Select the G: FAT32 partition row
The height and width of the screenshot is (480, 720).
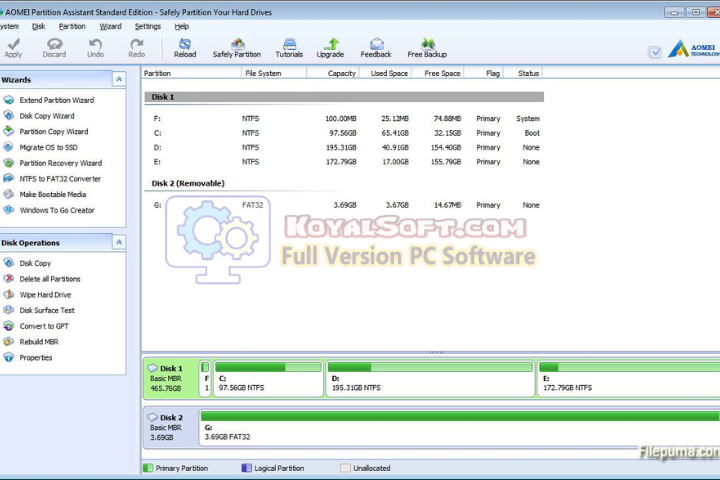(344, 205)
